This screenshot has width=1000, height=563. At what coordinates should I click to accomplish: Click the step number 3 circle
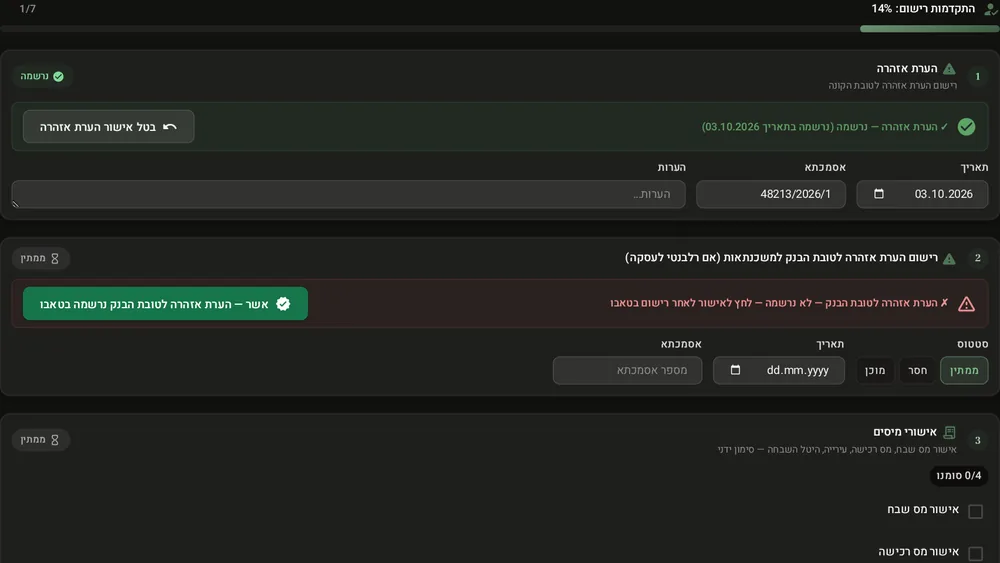click(x=978, y=440)
